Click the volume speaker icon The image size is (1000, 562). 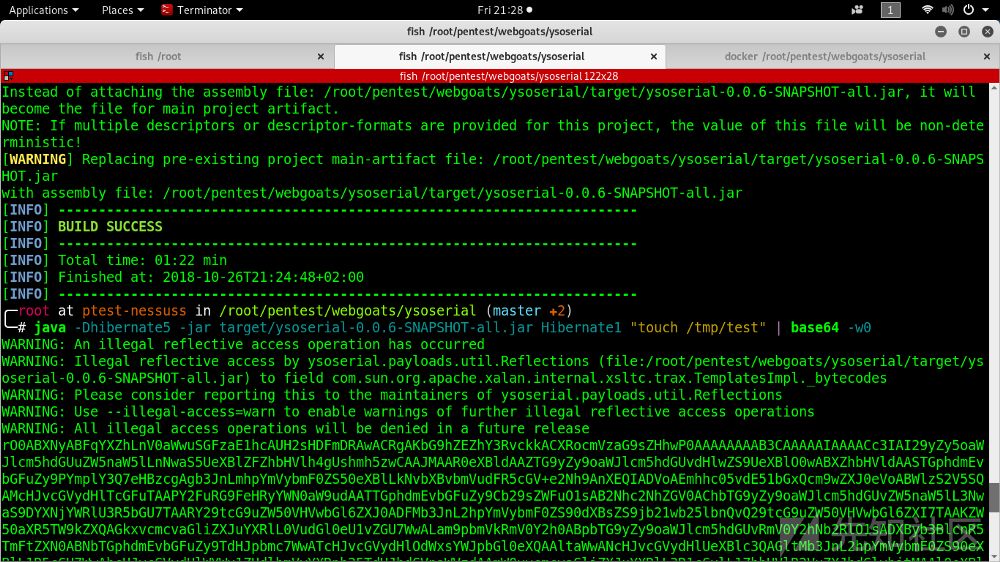[948, 10]
